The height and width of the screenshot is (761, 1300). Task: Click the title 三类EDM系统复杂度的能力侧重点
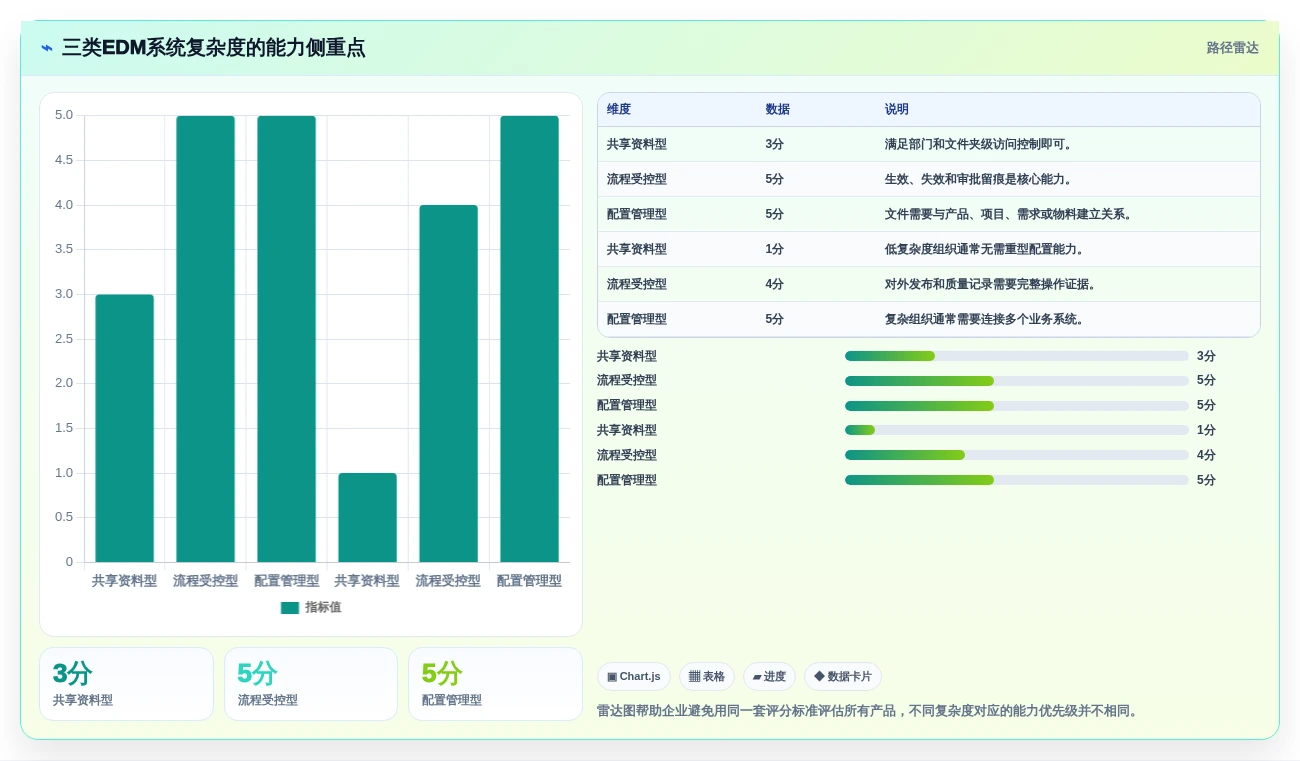tap(213, 48)
